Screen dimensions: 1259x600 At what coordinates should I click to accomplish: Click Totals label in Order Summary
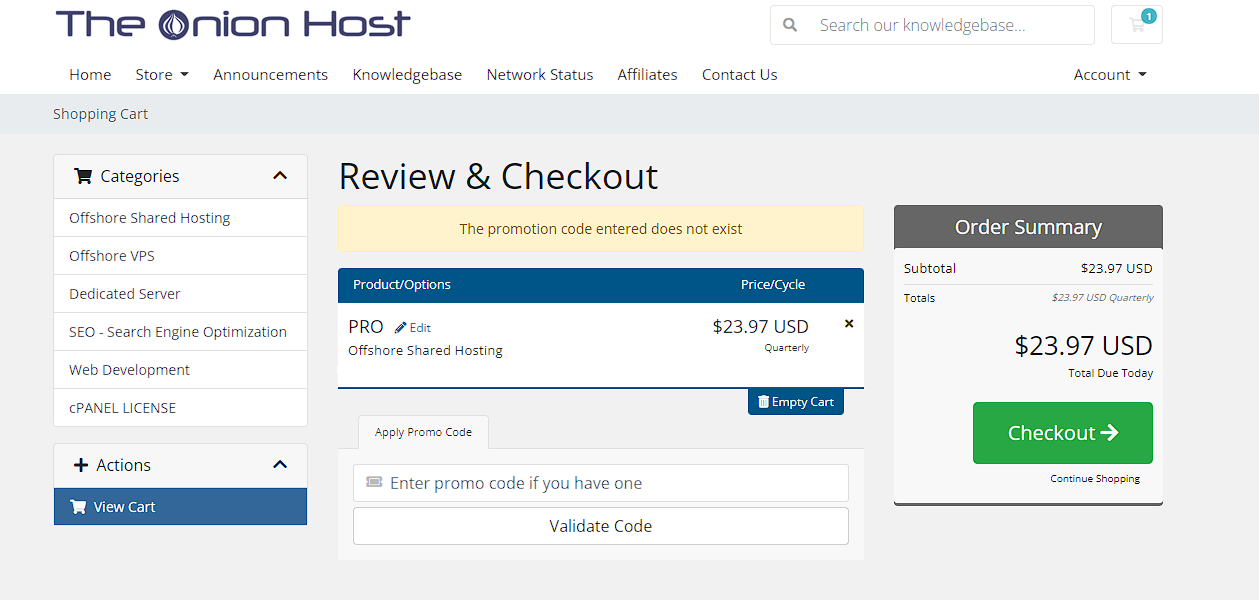tap(920, 298)
